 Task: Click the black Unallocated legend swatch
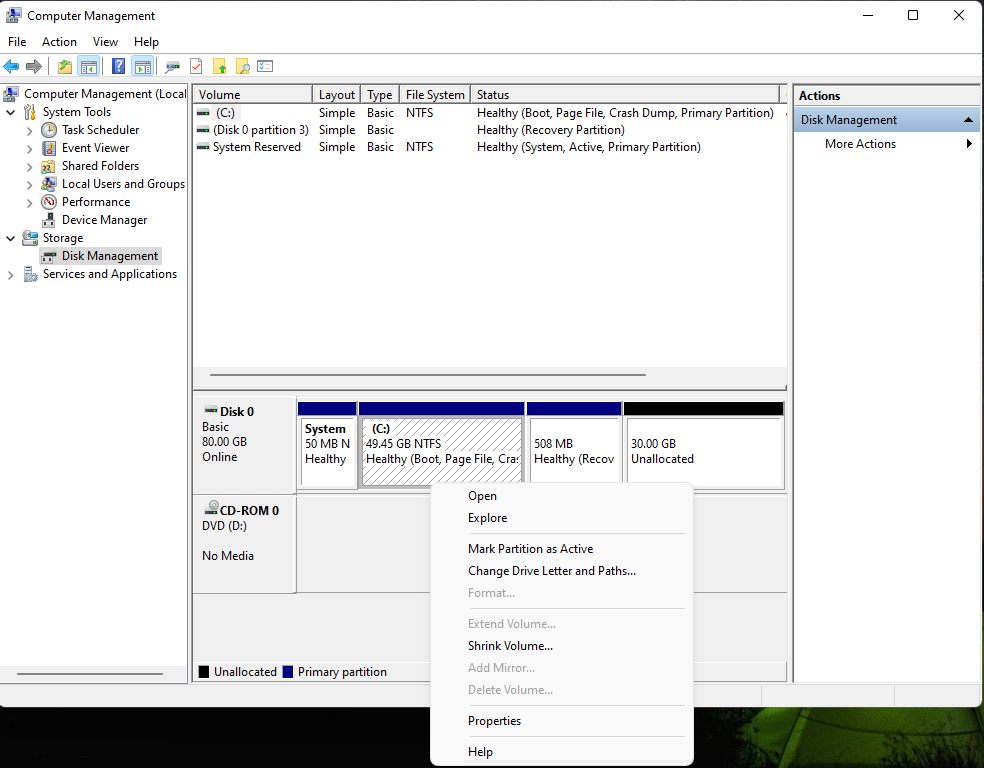click(x=203, y=672)
